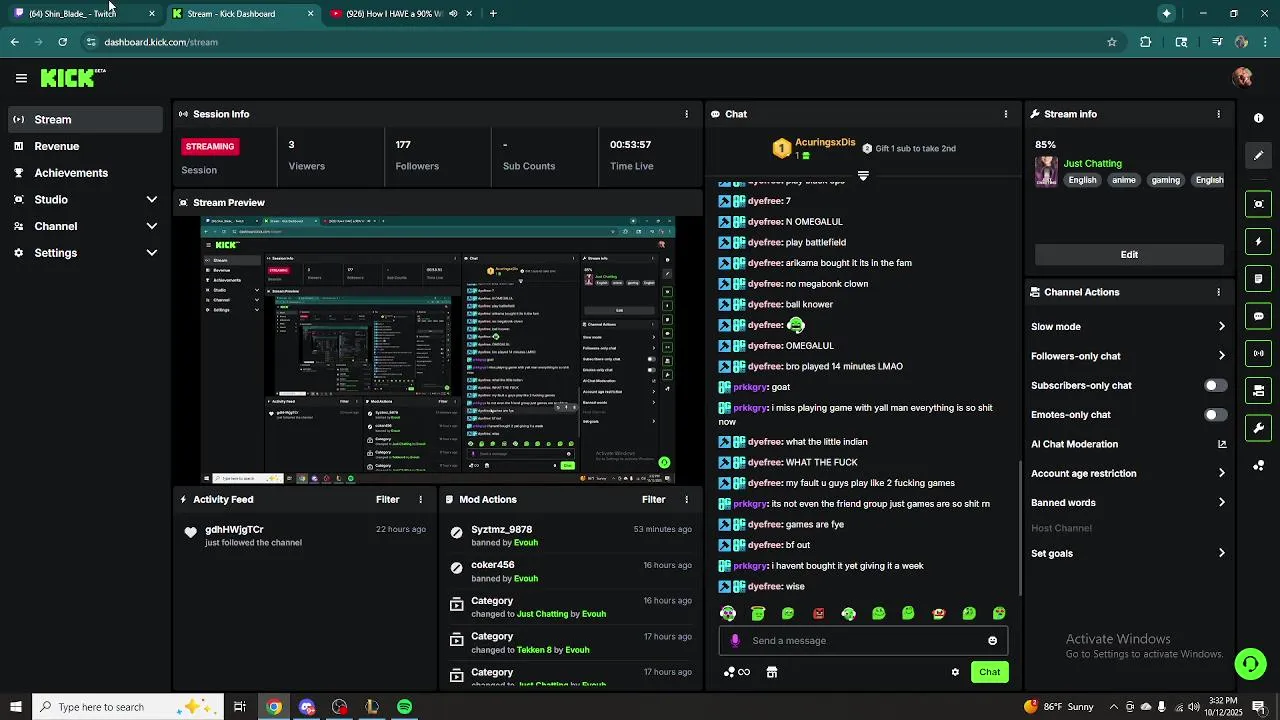The width and height of the screenshot is (1280, 720).
Task: Collapse the chat leaderboard arrow
Action: pyautogui.click(x=863, y=175)
